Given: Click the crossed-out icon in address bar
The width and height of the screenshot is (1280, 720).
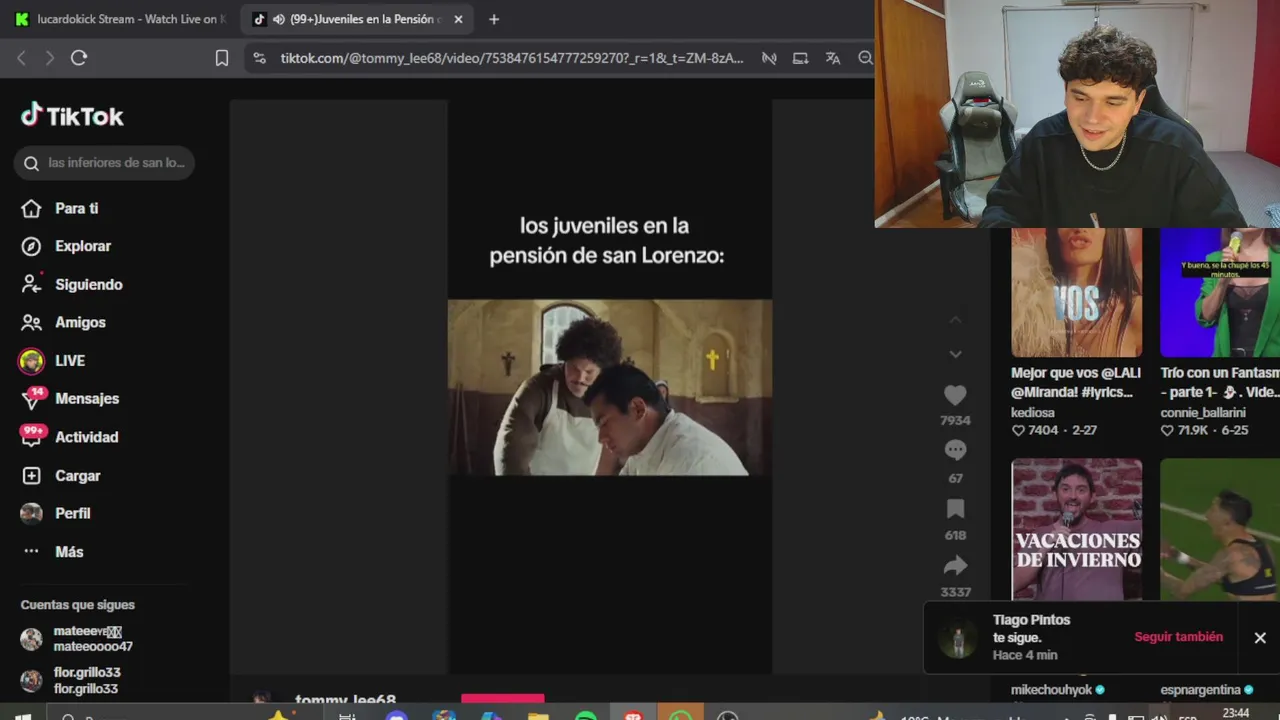Looking at the screenshot, I should click(x=769, y=58).
